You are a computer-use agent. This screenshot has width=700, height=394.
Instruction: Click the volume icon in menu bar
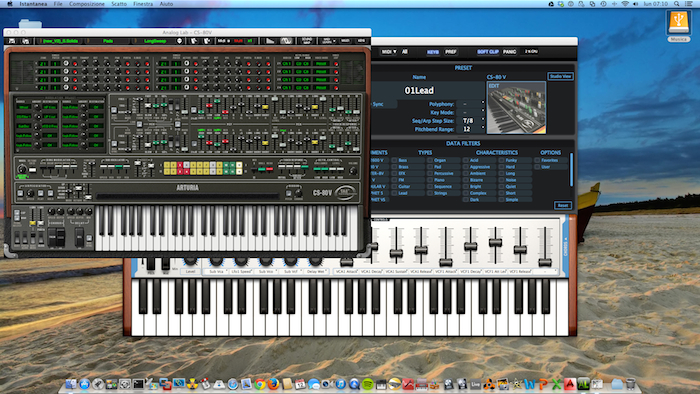tap(635, 4)
